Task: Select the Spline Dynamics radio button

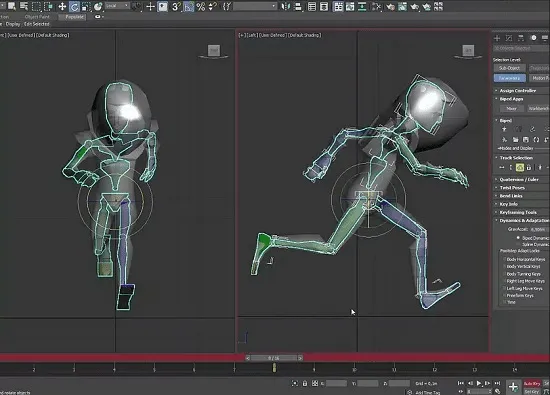Action: 518,244
